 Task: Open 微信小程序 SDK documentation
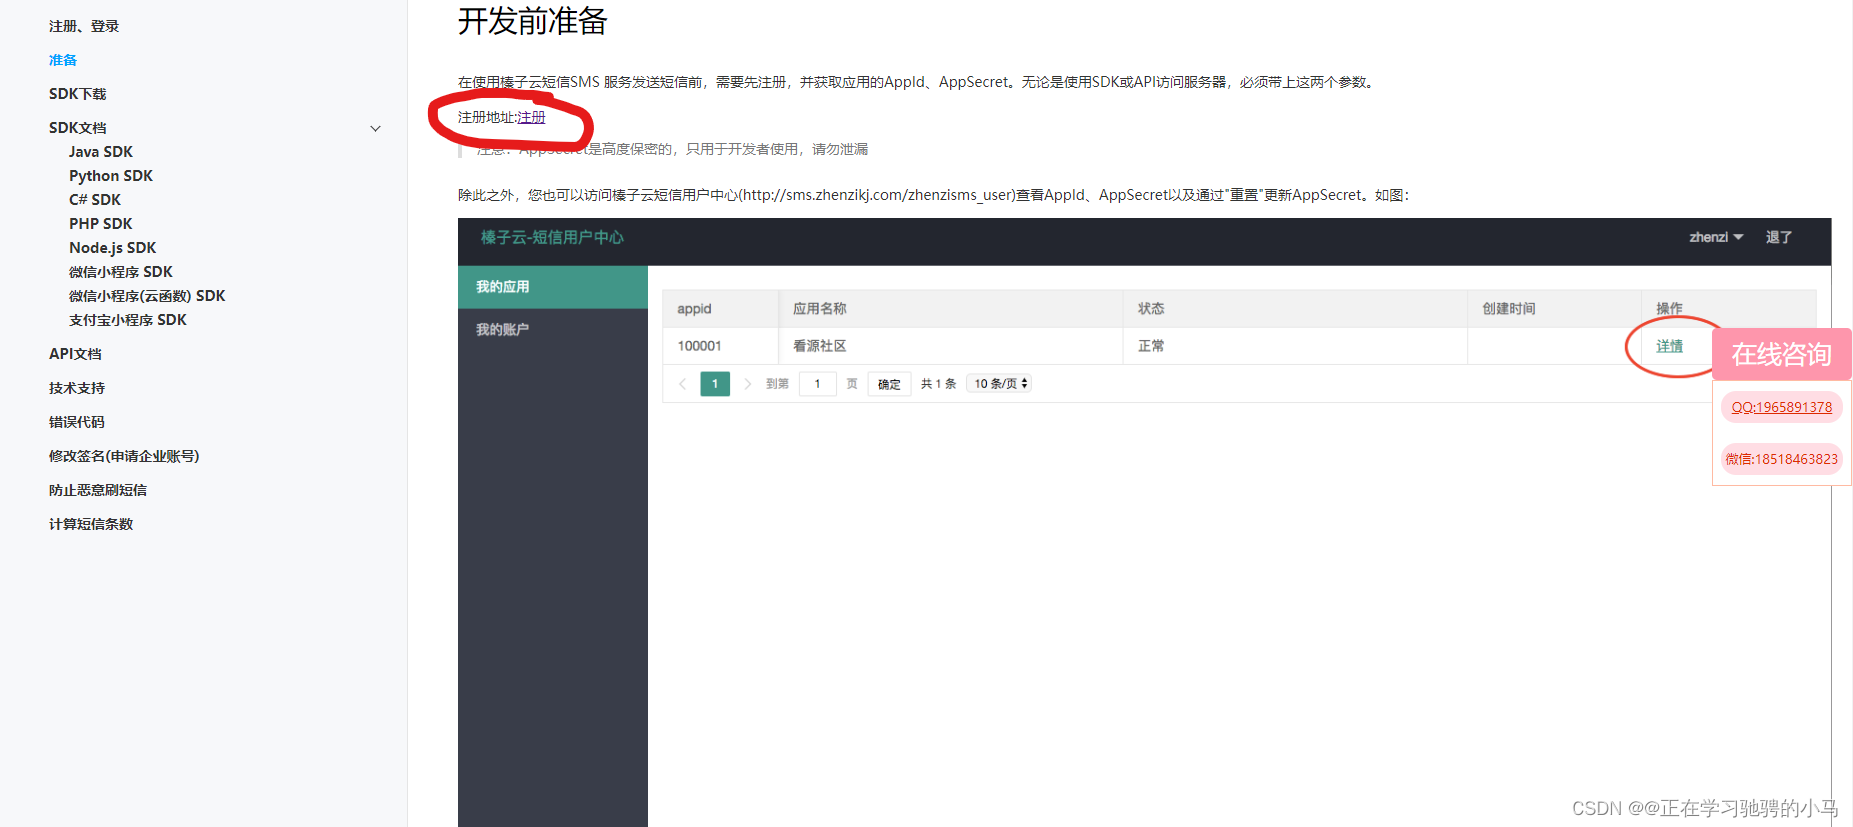[121, 272]
